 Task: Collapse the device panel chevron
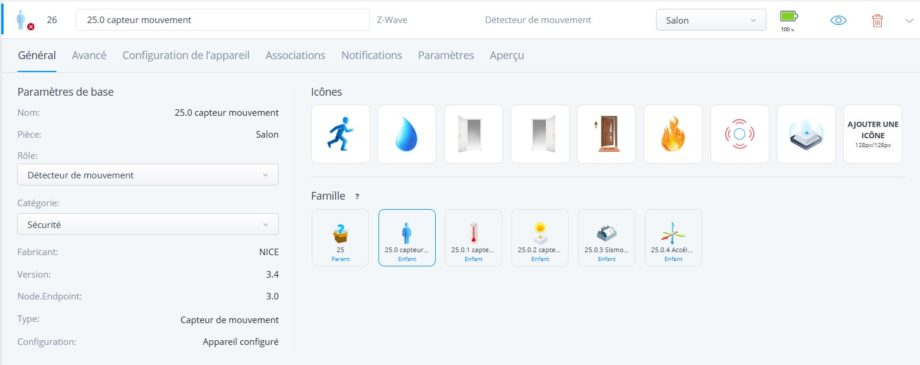[909, 21]
